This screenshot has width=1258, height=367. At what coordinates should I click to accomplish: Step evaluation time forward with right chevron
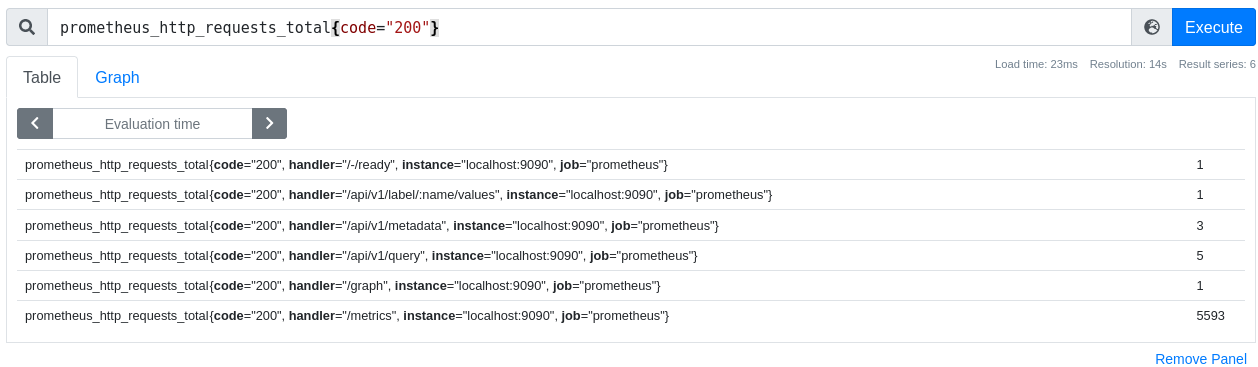pyautogui.click(x=269, y=124)
